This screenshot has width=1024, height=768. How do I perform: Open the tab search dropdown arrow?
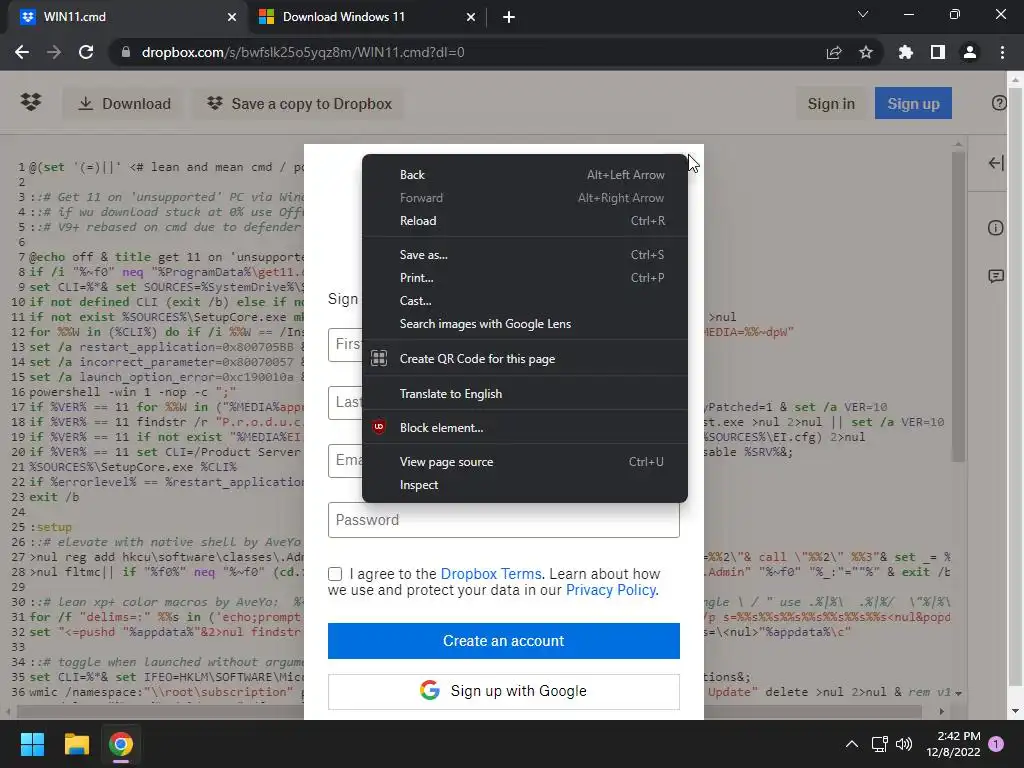pyautogui.click(x=863, y=14)
